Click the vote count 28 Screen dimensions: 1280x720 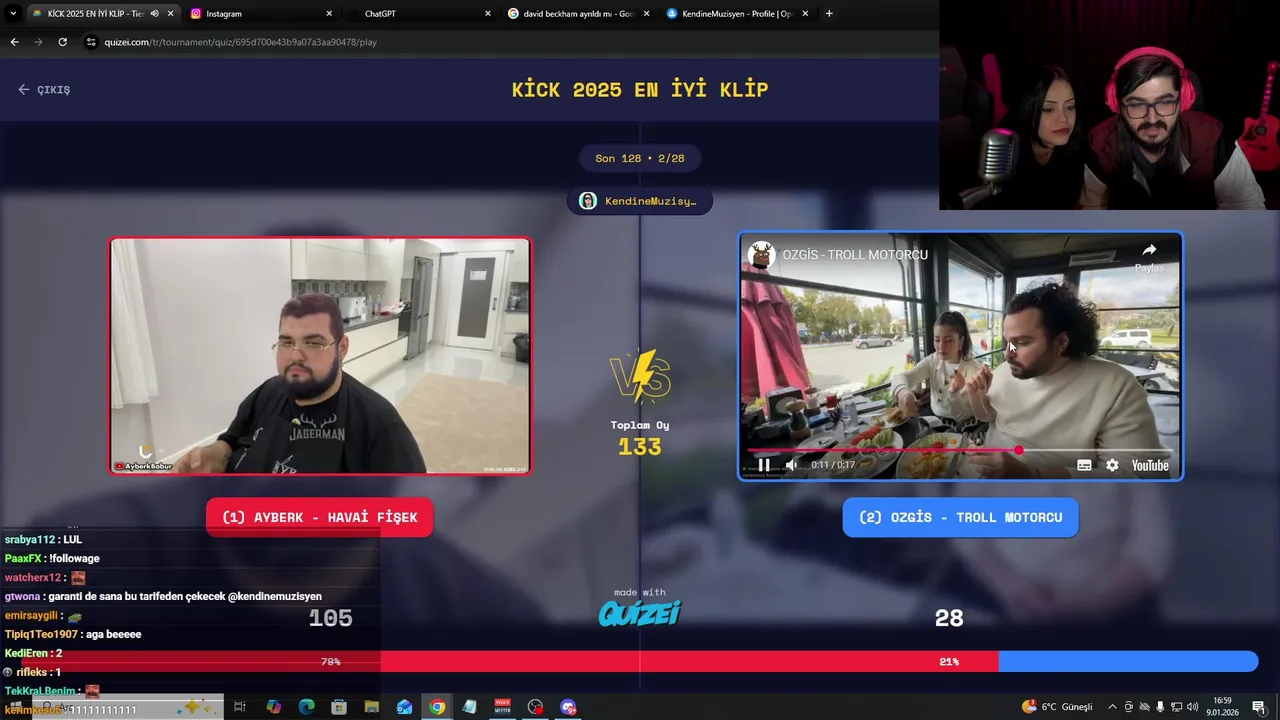[x=949, y=618]
